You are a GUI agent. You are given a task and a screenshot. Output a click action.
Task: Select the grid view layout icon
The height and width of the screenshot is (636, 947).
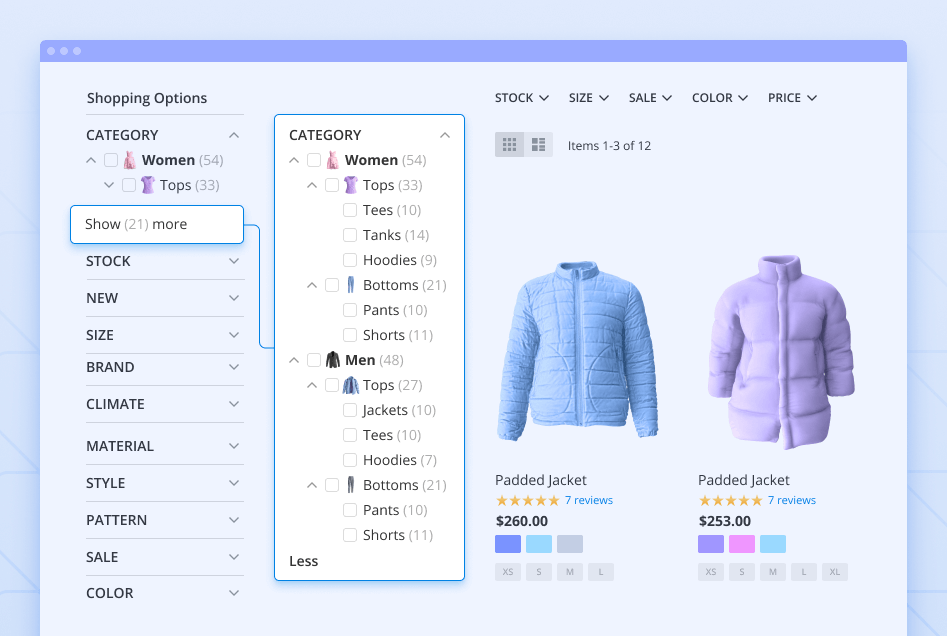(x=509, y=144)
